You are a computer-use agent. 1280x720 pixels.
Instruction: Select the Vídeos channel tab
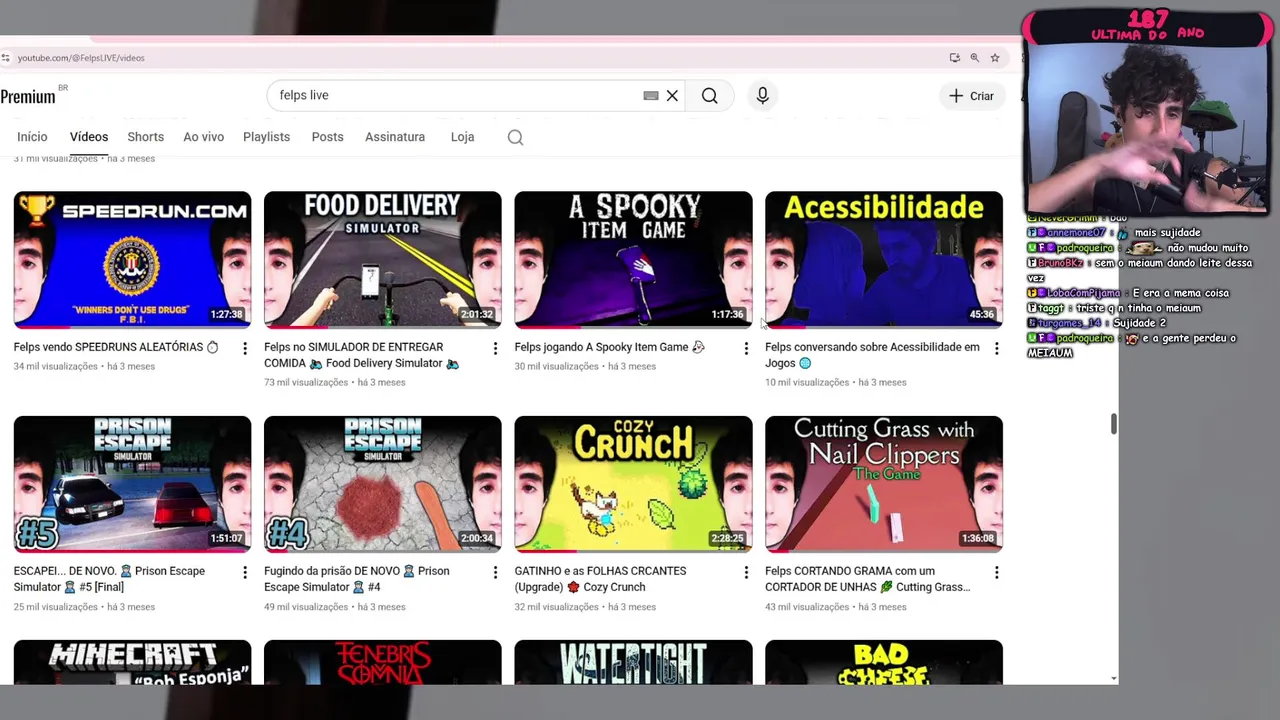click(x=89, y=137)
